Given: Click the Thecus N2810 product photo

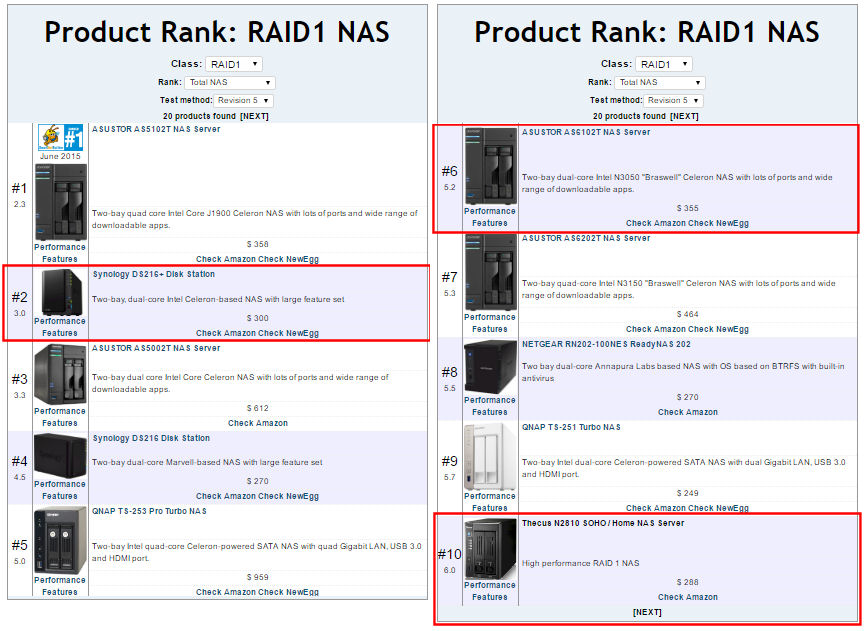Looking at the screenshot, I should [490, 549].
